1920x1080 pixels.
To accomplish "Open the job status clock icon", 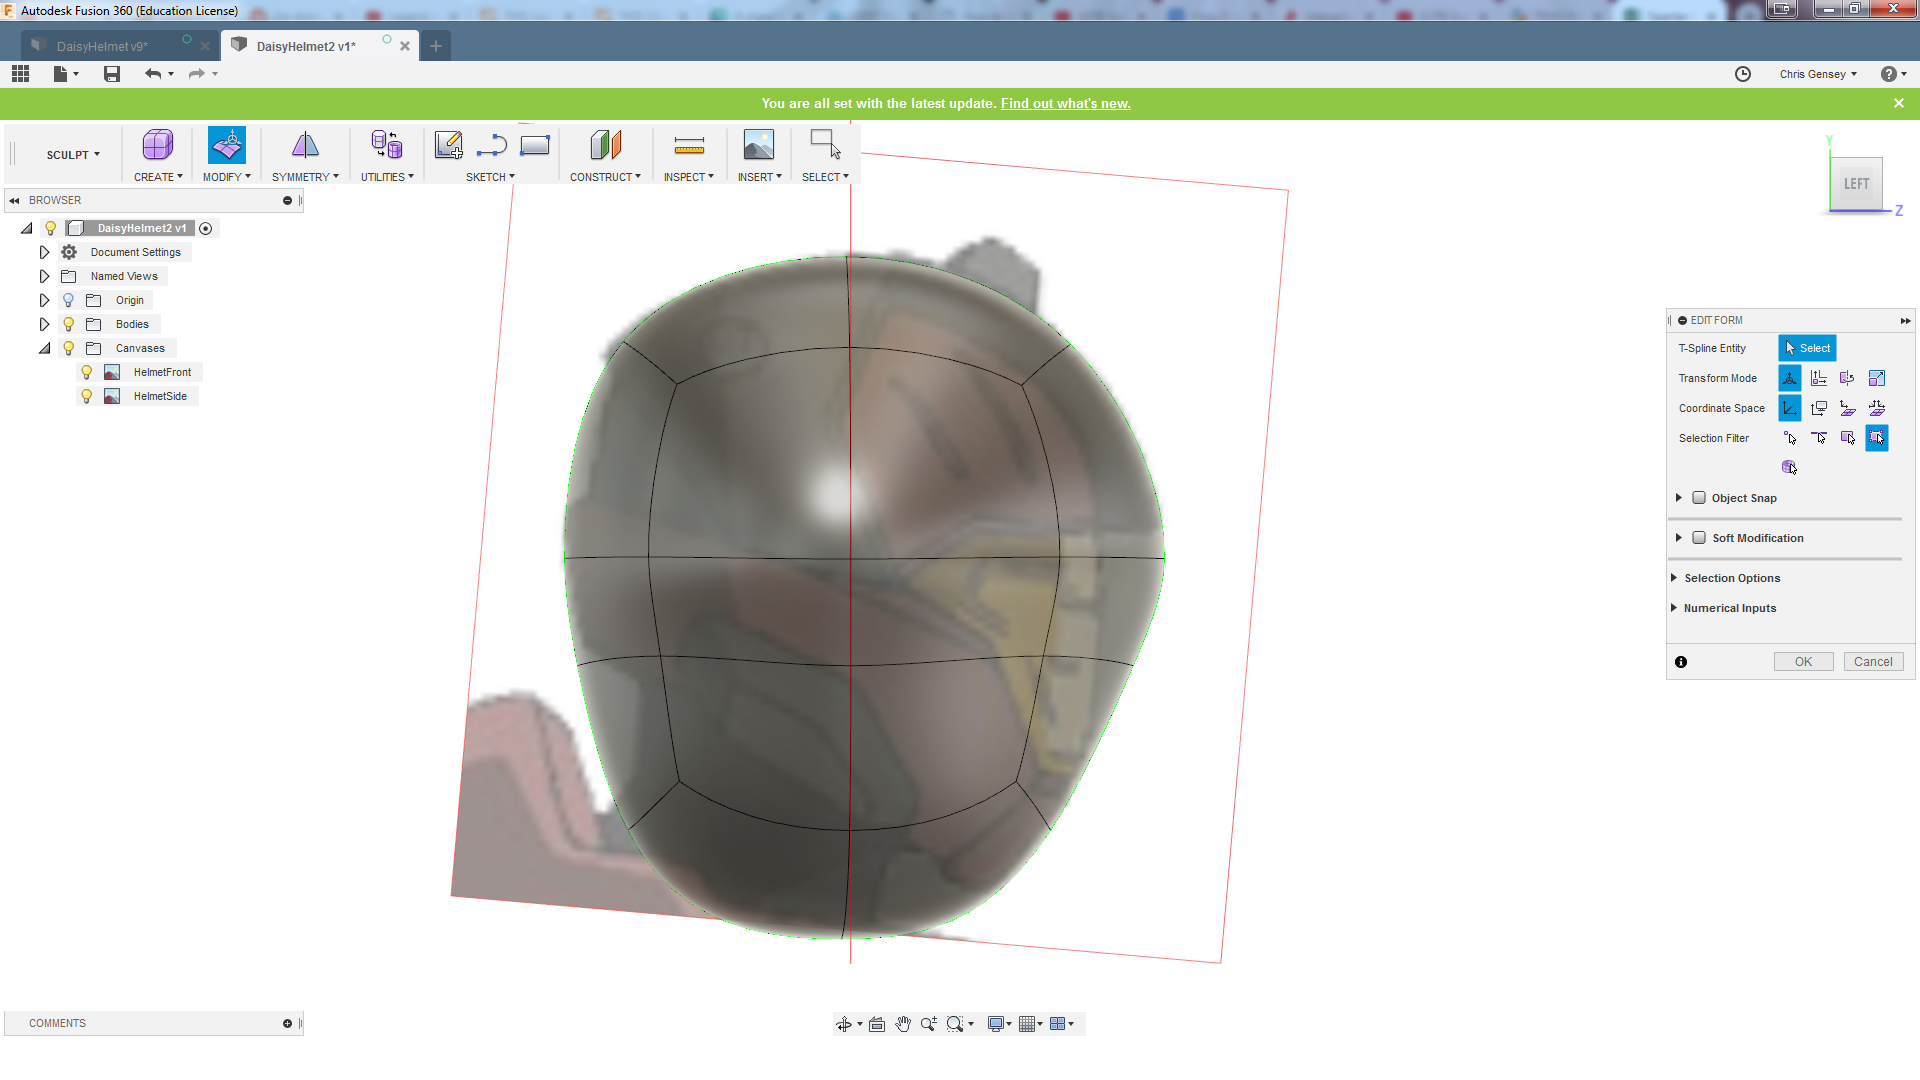I will tap(1743, 74).
